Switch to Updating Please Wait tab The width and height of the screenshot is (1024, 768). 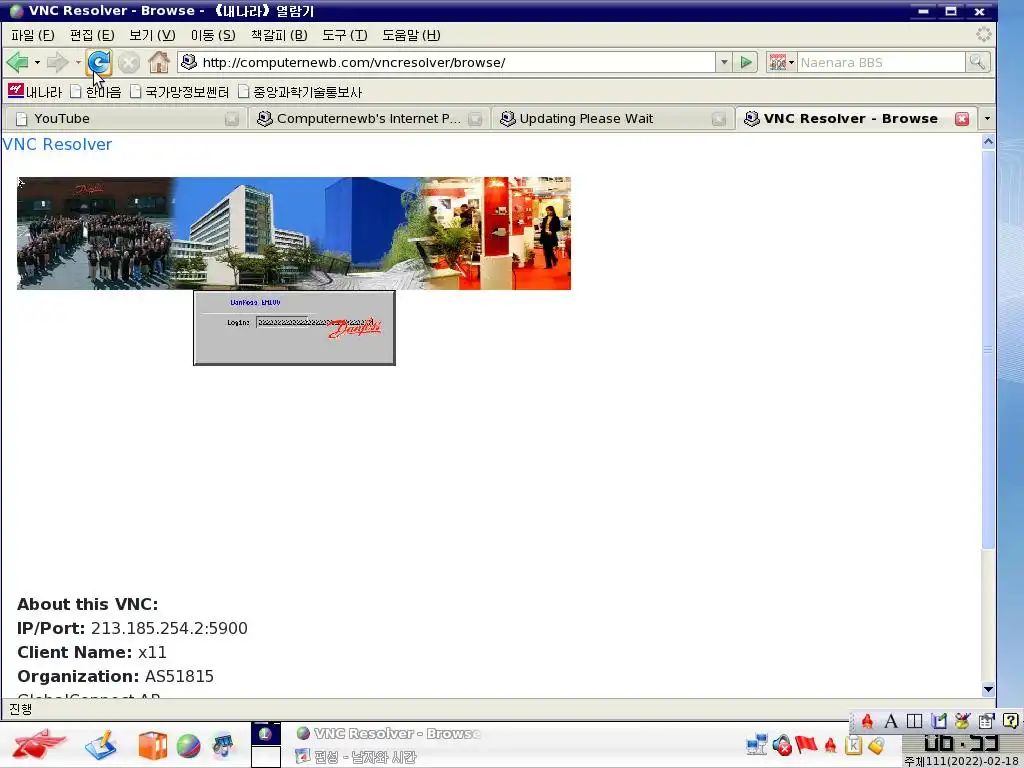pos(611,118)
